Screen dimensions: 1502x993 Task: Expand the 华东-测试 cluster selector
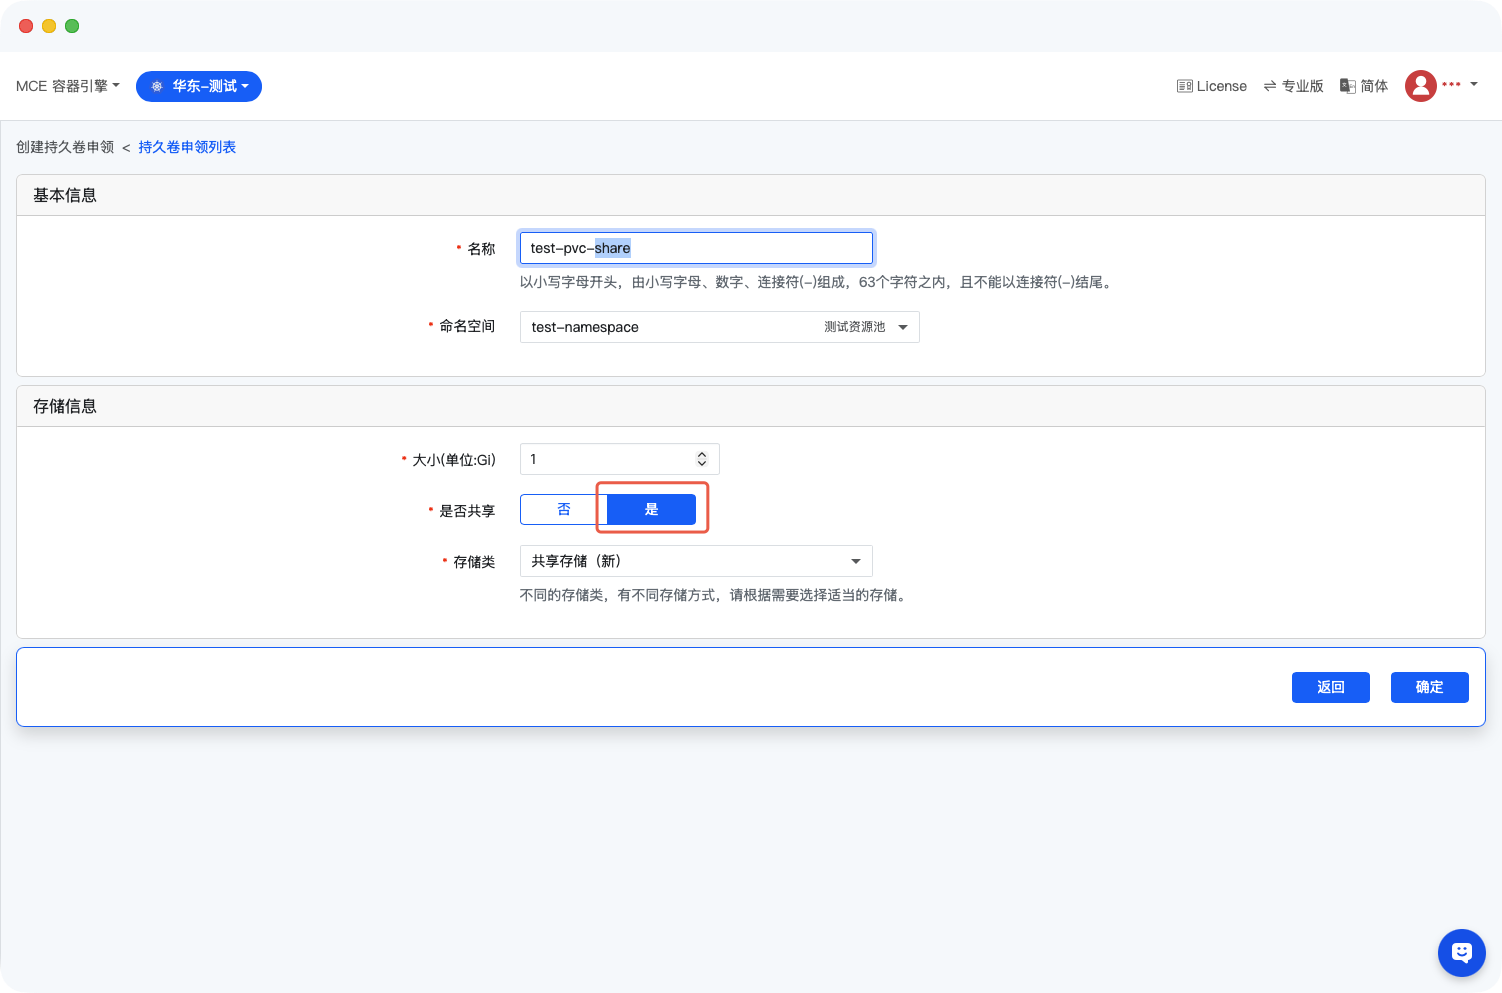coord(199,86)
